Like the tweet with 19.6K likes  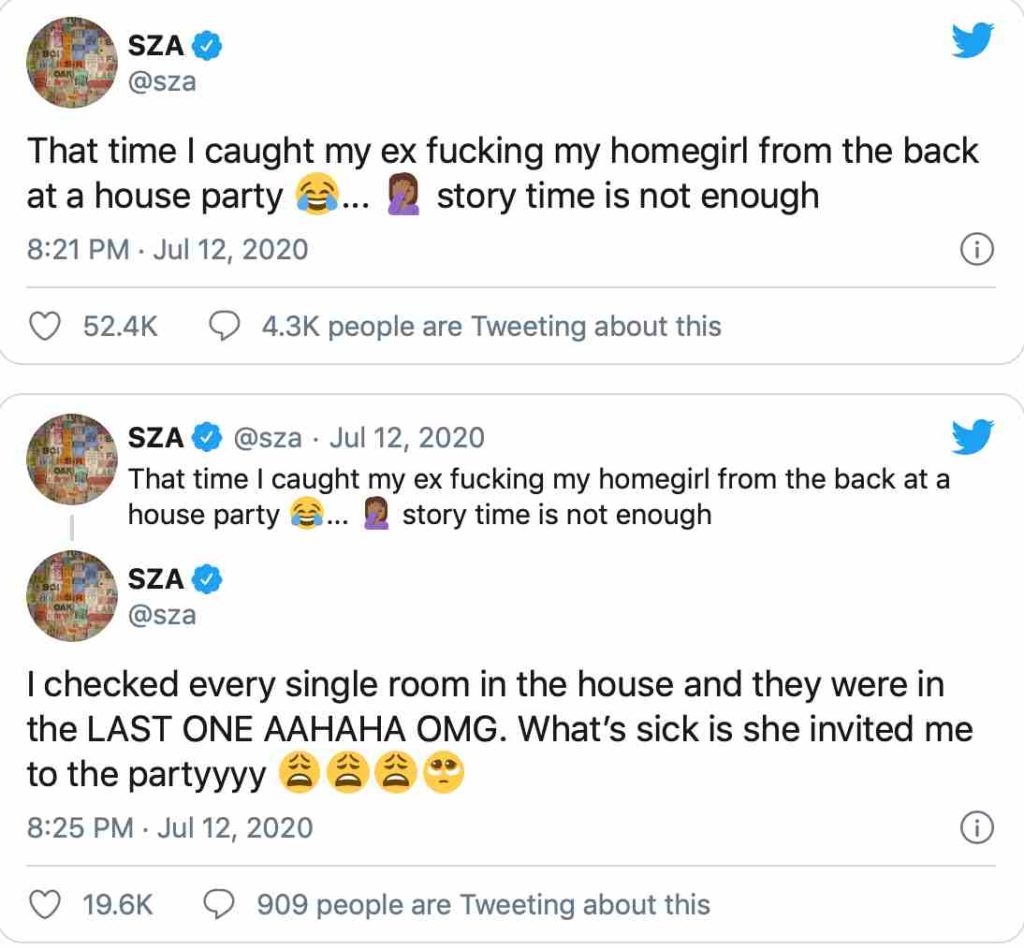44,904
